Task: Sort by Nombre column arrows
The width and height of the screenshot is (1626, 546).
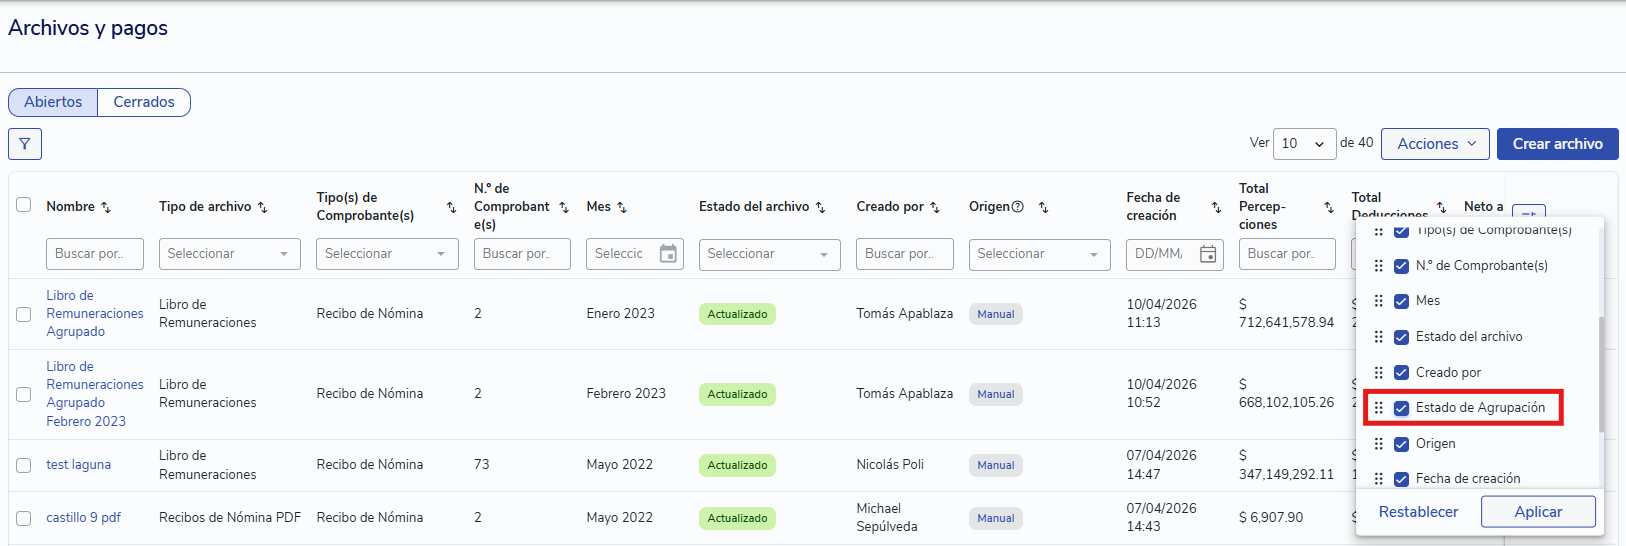Action: (x=106, y=207)
